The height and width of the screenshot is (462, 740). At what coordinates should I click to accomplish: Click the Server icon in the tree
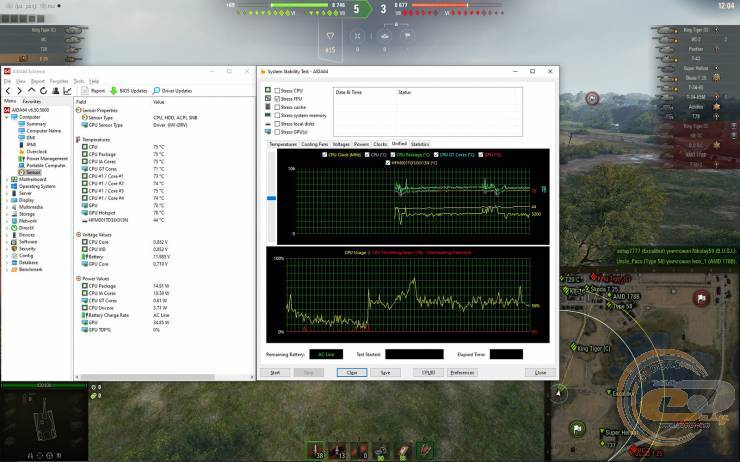click(x=14, y=193)
